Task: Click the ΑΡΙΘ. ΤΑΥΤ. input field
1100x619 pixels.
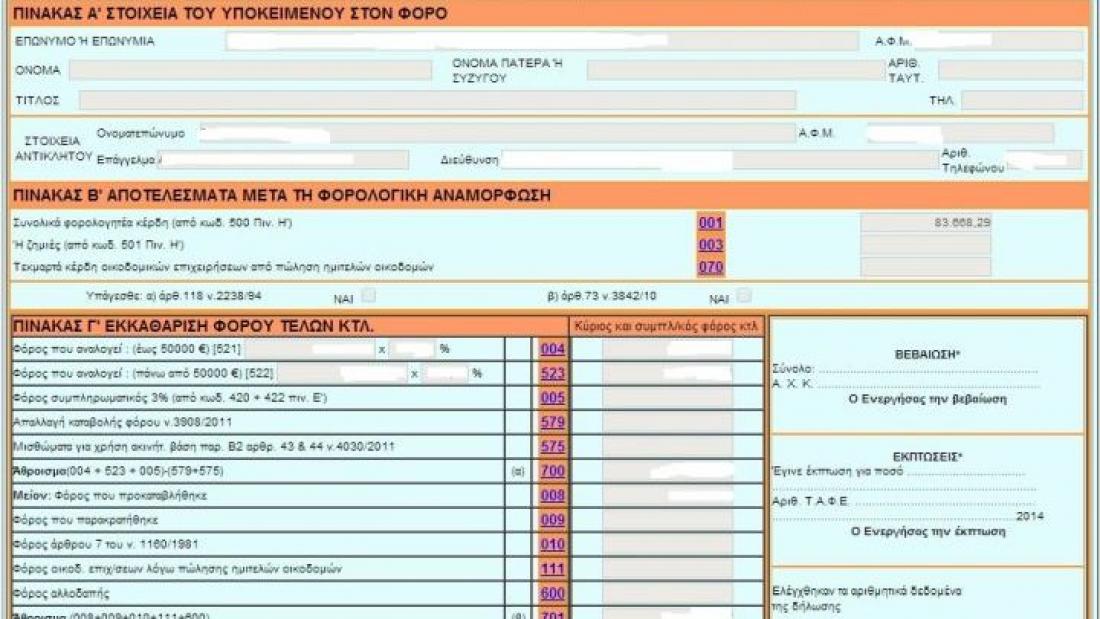Action: (x=1010, y=70)
